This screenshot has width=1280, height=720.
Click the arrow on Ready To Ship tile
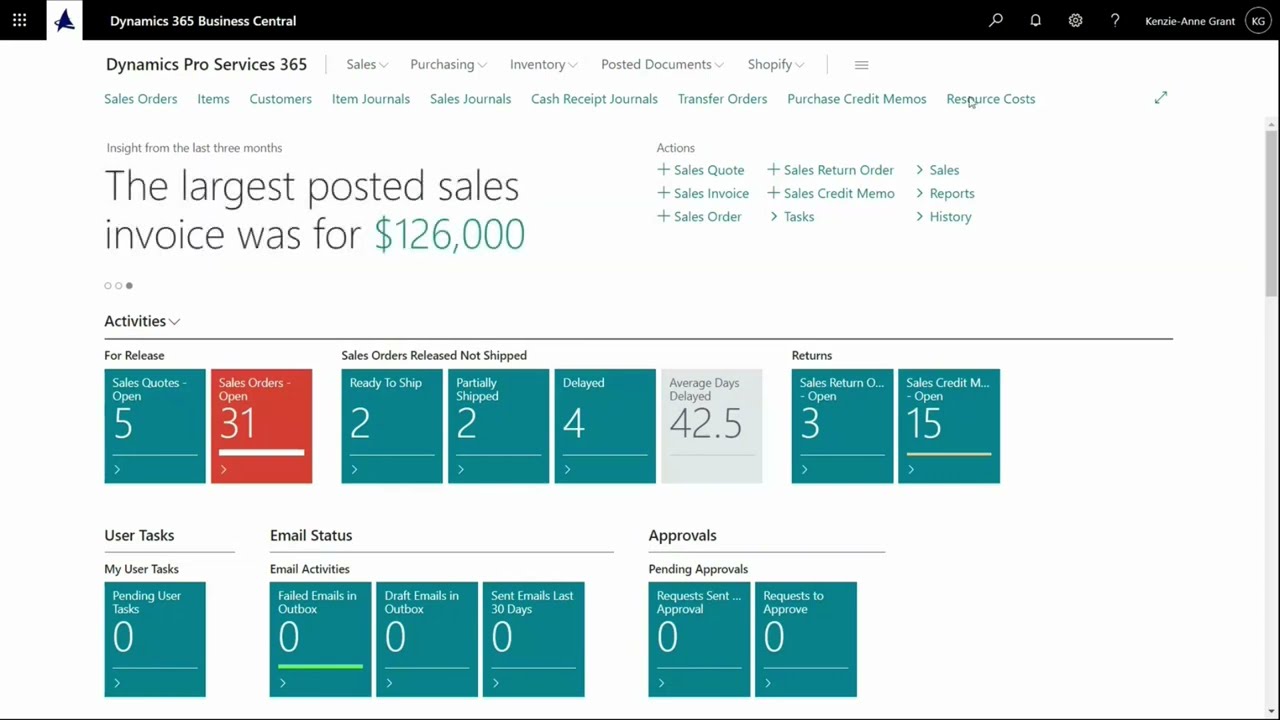pos(354,469)
